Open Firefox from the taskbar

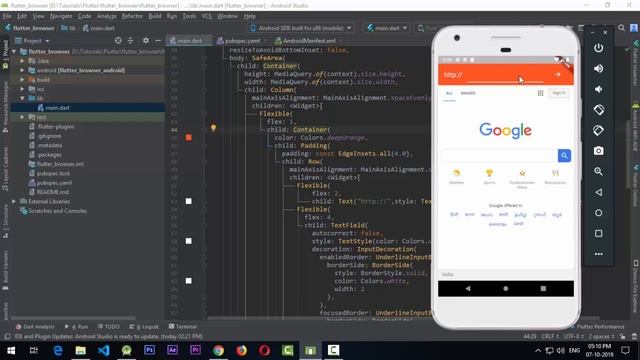pos(241,350)
